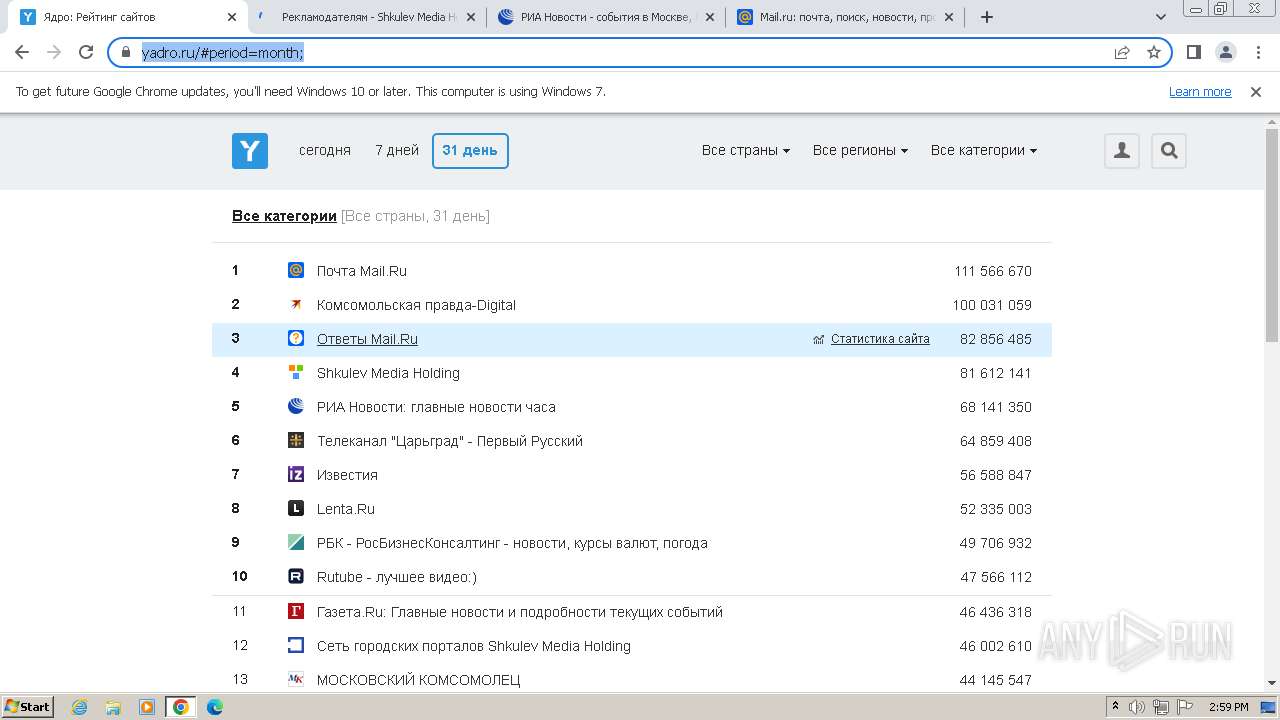Click the Lenta.Ru favicon

(296, 508)
